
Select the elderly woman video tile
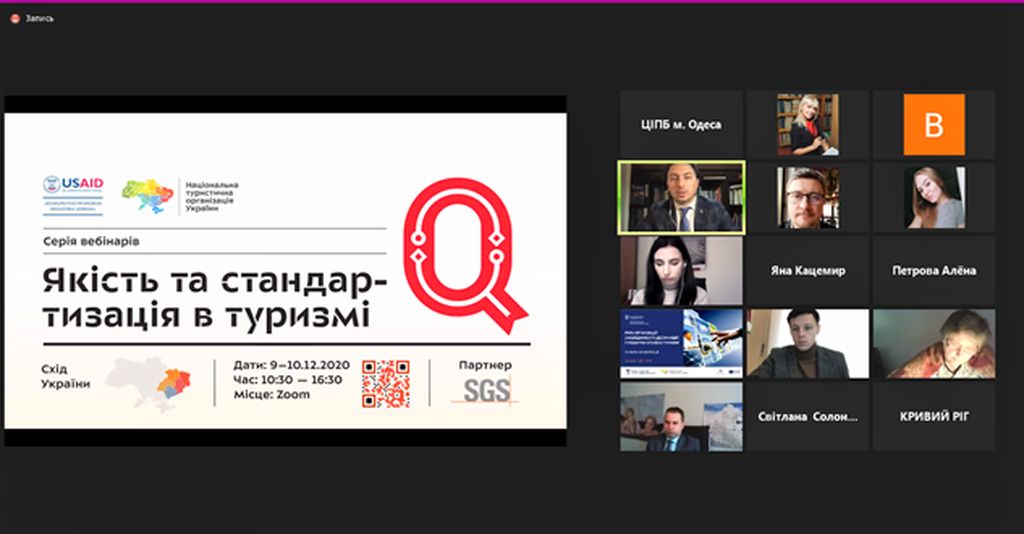click(934, 343)
